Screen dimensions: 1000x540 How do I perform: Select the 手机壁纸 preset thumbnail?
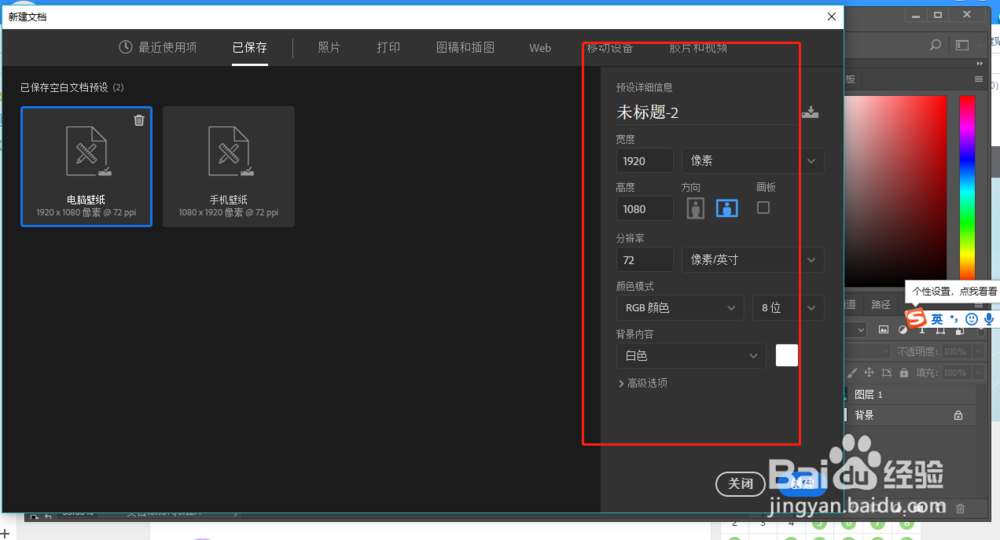tap(228, 166)
